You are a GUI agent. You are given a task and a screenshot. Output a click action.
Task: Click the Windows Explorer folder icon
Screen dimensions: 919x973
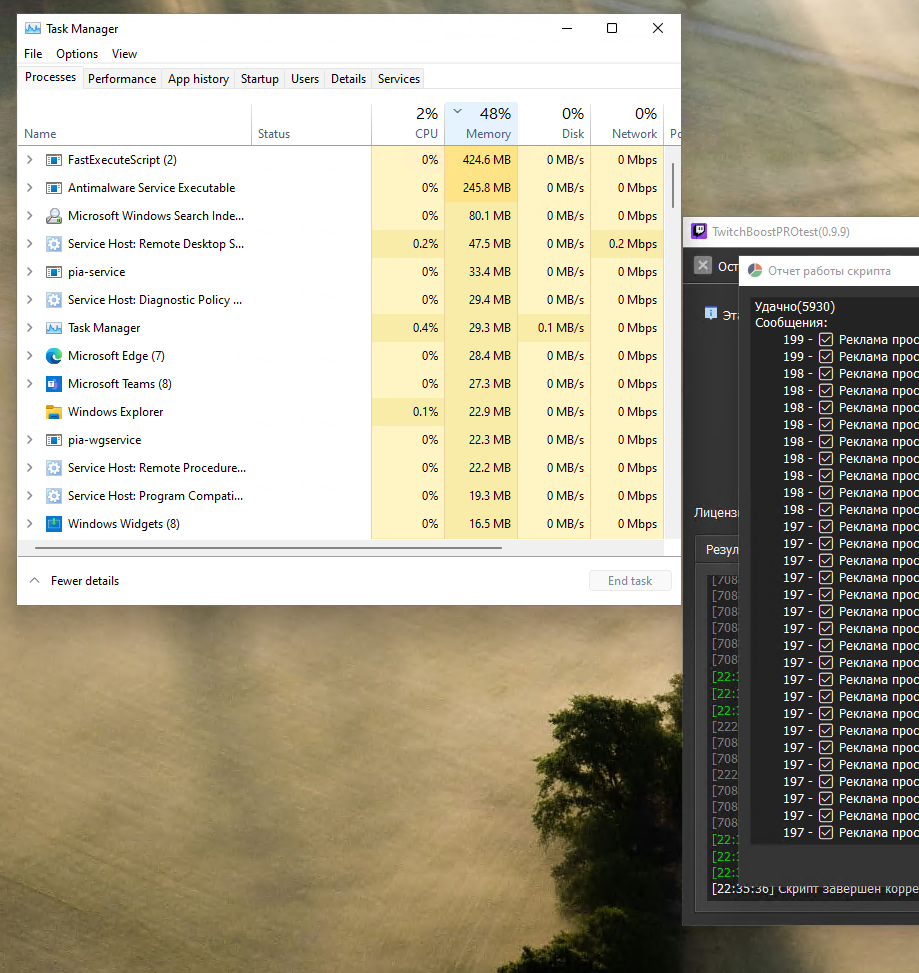(54, 412)
